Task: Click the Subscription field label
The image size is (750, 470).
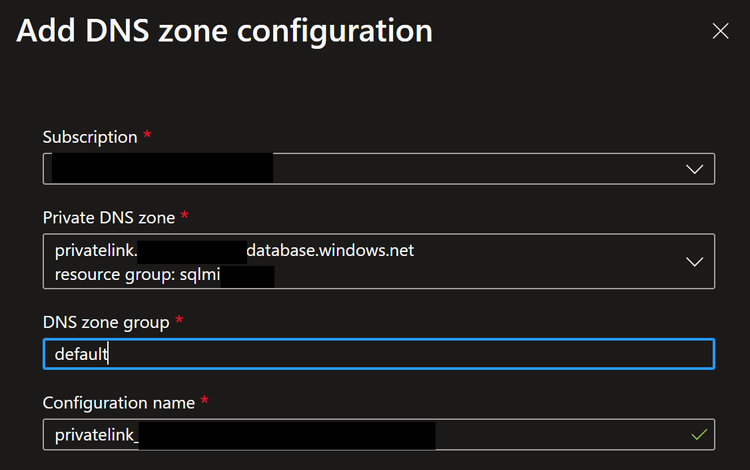Action: click(x=90, y=137)
